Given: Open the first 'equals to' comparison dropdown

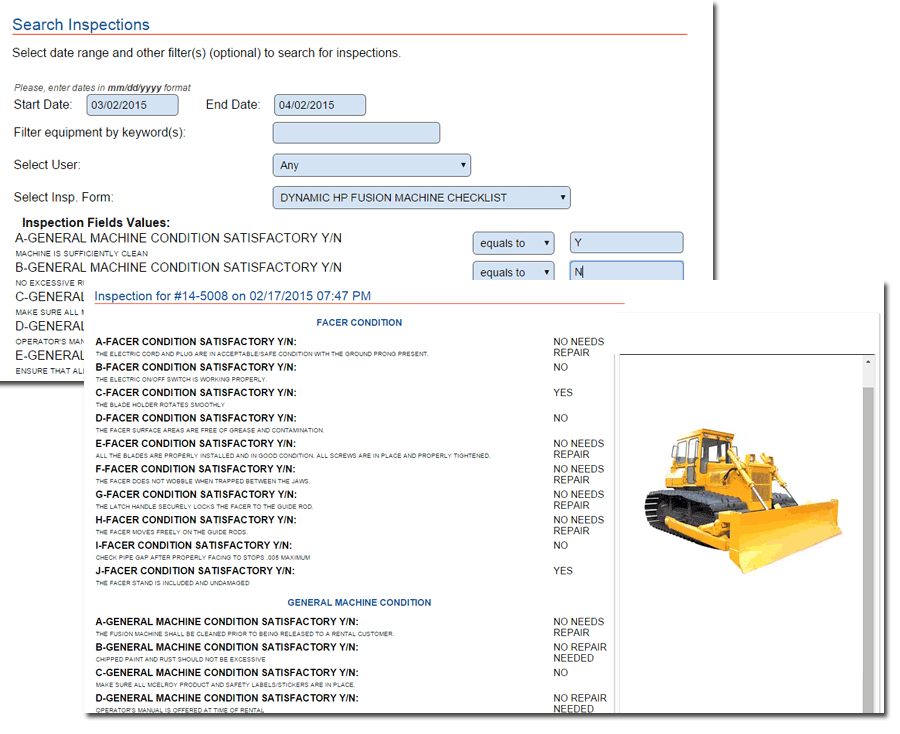Looking at the screenshot, I should pos(513,242).
